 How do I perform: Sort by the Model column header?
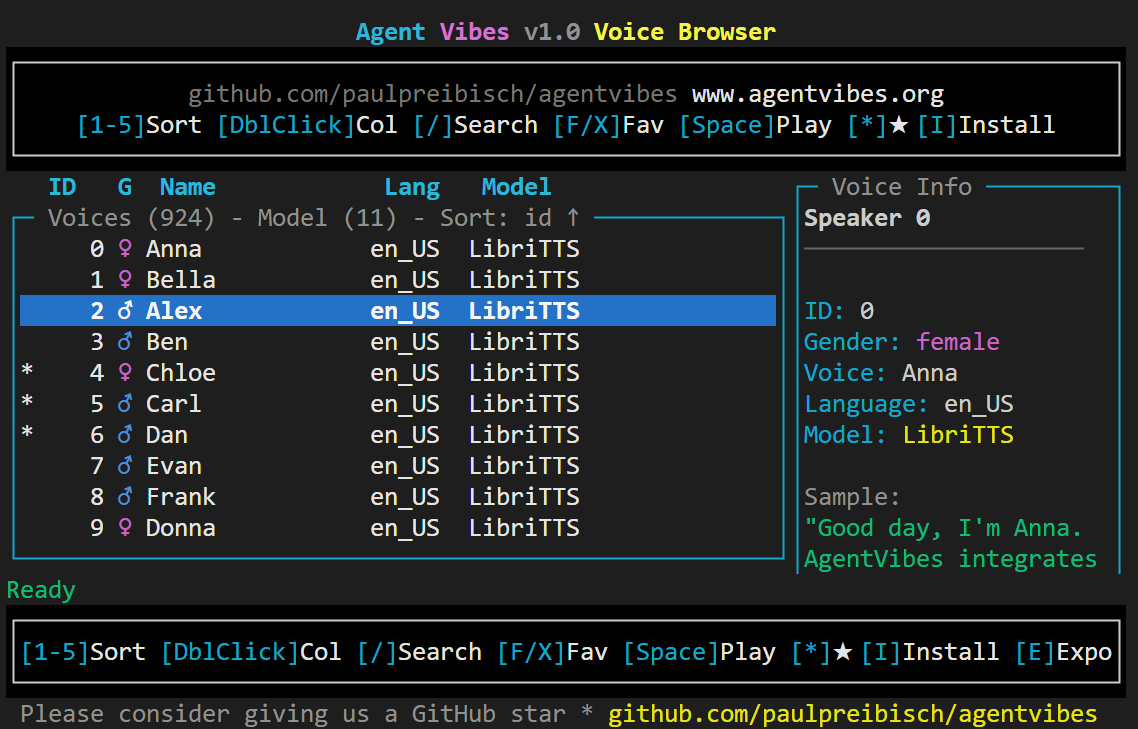[517, 187]
